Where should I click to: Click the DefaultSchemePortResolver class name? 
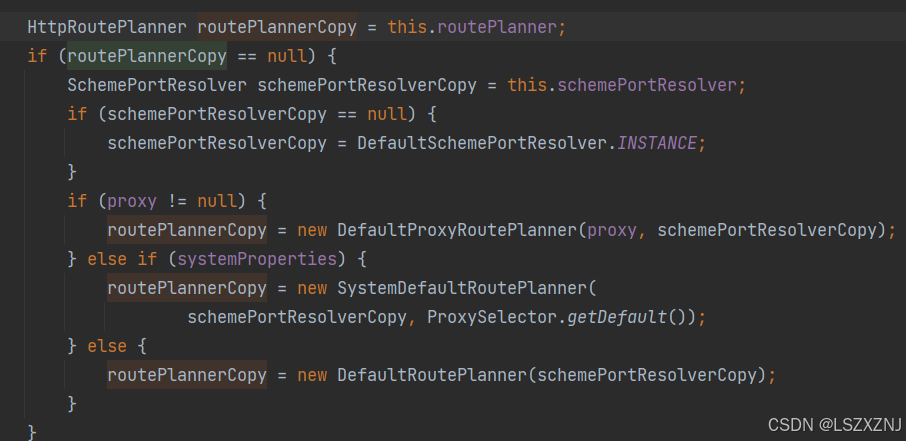pos(482,143)
